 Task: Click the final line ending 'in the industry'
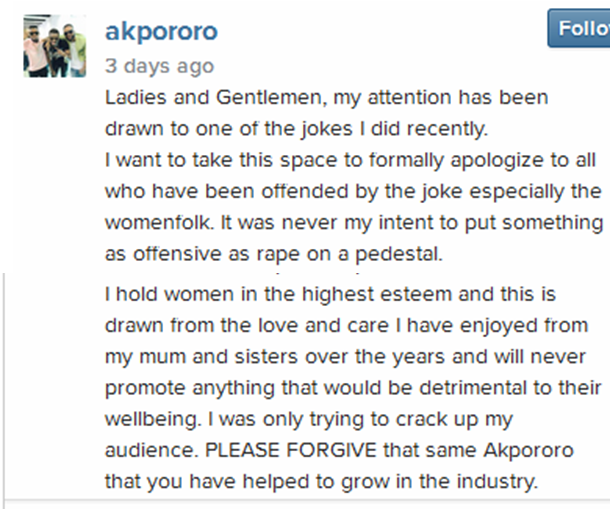(322, 481)
